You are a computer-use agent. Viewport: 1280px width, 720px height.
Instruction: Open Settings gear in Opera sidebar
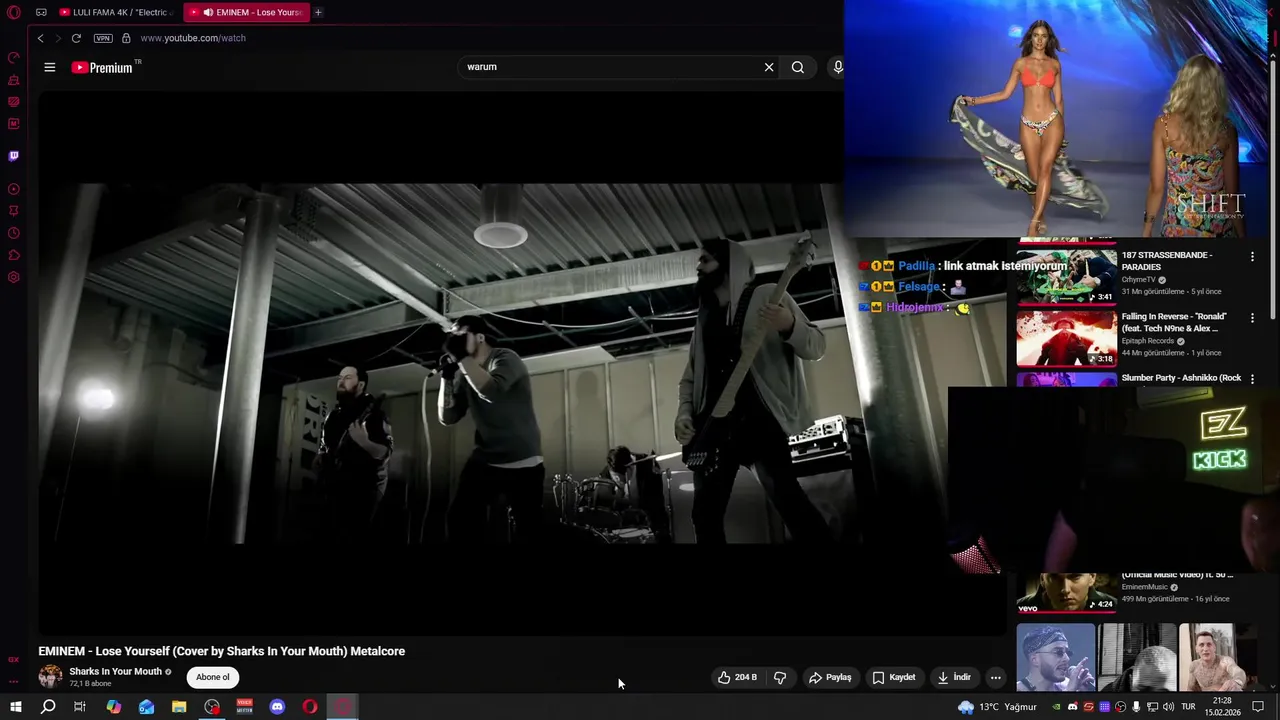pyautogui.click(x=14, y=277)
